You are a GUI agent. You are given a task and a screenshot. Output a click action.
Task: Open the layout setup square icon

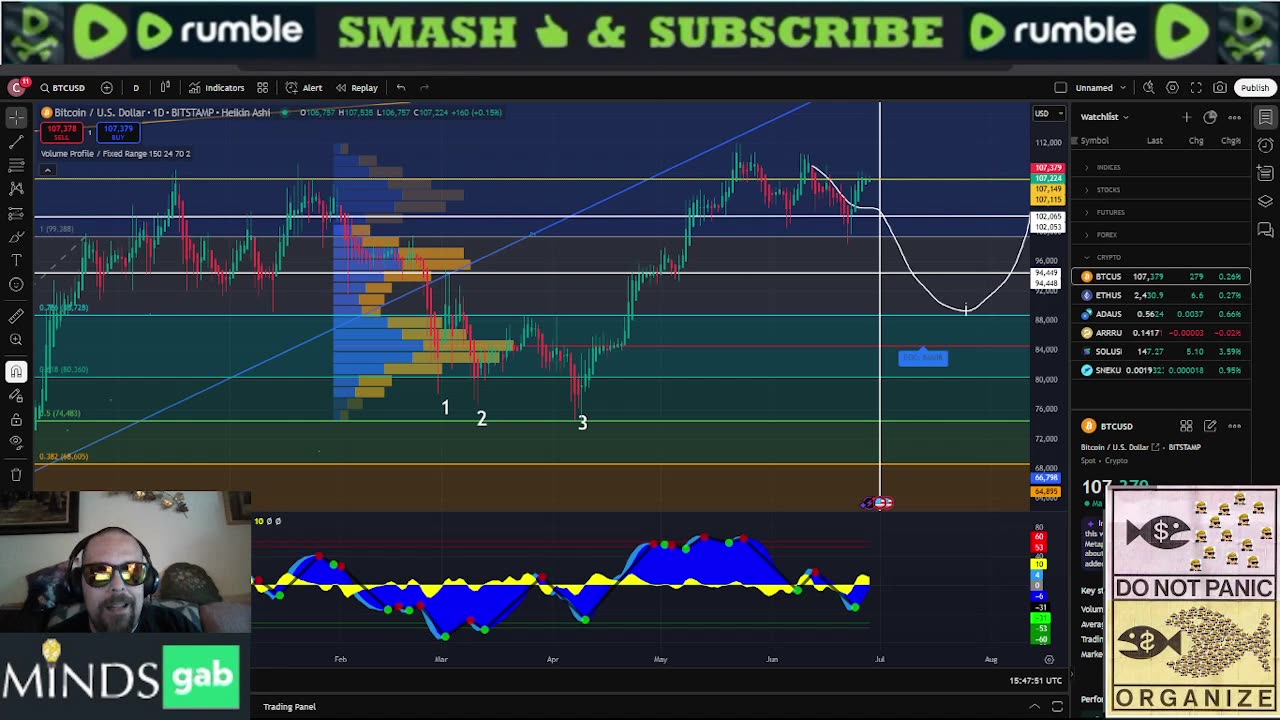pyautogui.click(x=1061, y=88)
